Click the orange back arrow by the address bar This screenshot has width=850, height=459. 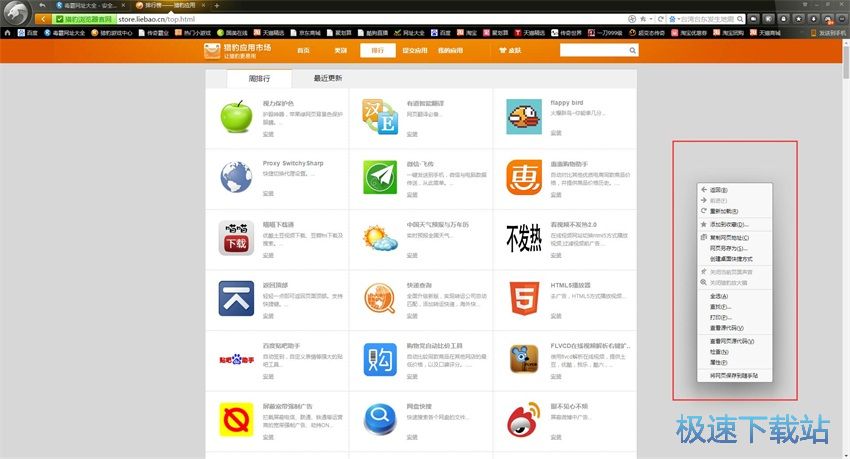(x=43, y=19)
